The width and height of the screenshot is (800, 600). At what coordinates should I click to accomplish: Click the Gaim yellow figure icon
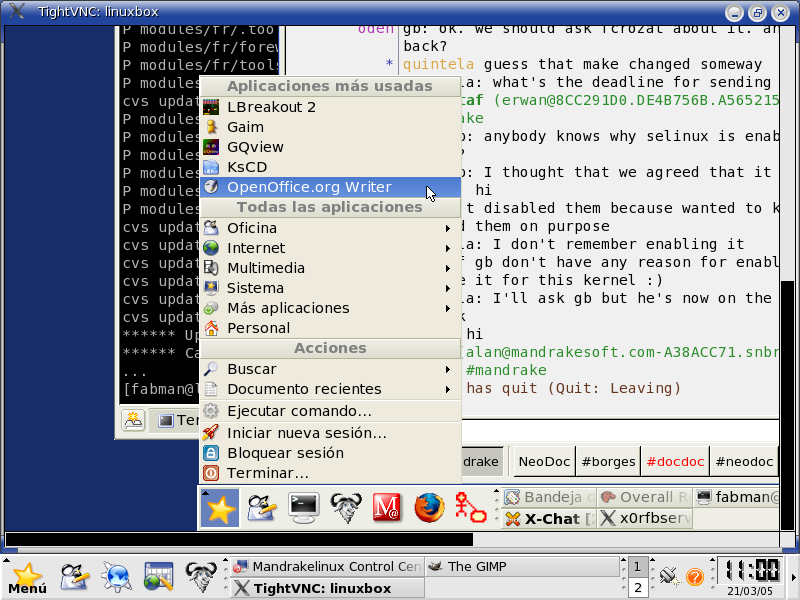point(211,127)
